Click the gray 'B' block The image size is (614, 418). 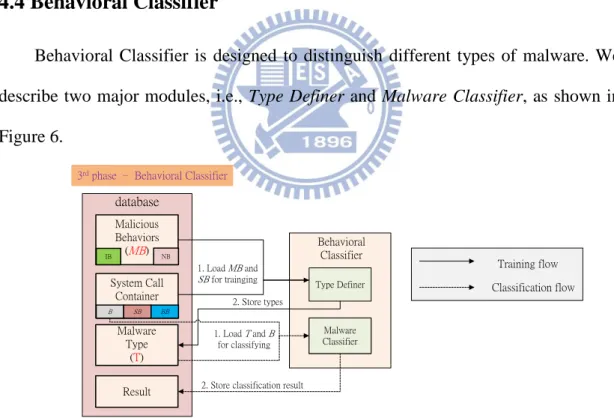[x=110, y=312]
